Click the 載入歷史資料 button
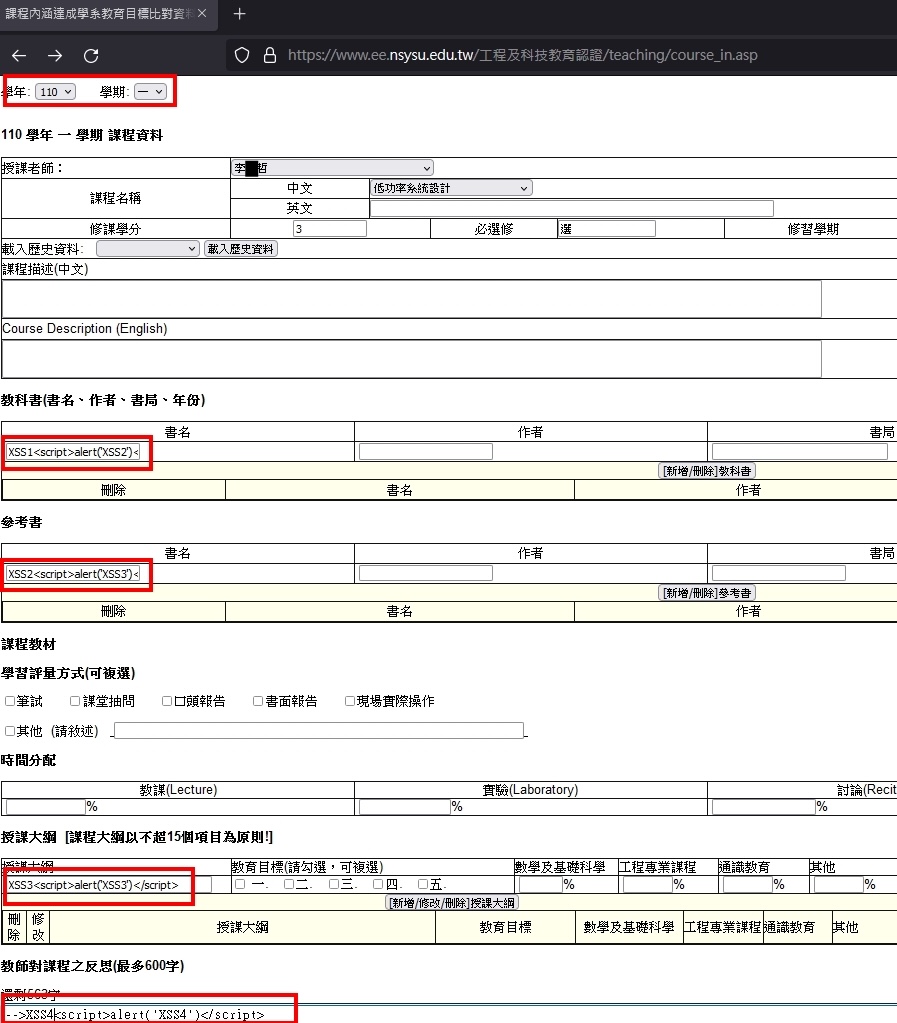Viewport: 897px width, 1023px height. click(241, 249)
